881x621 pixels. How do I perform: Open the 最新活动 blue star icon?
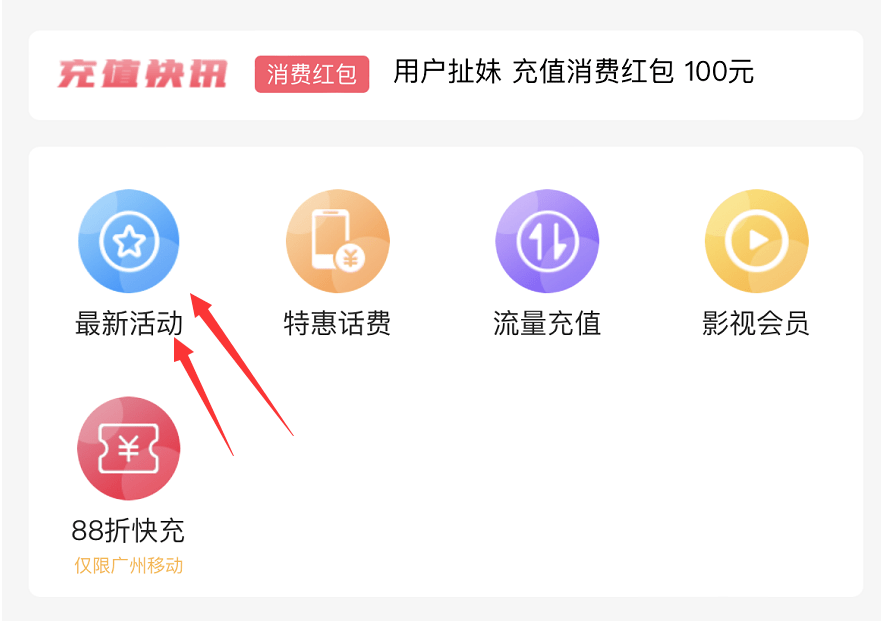129,241
